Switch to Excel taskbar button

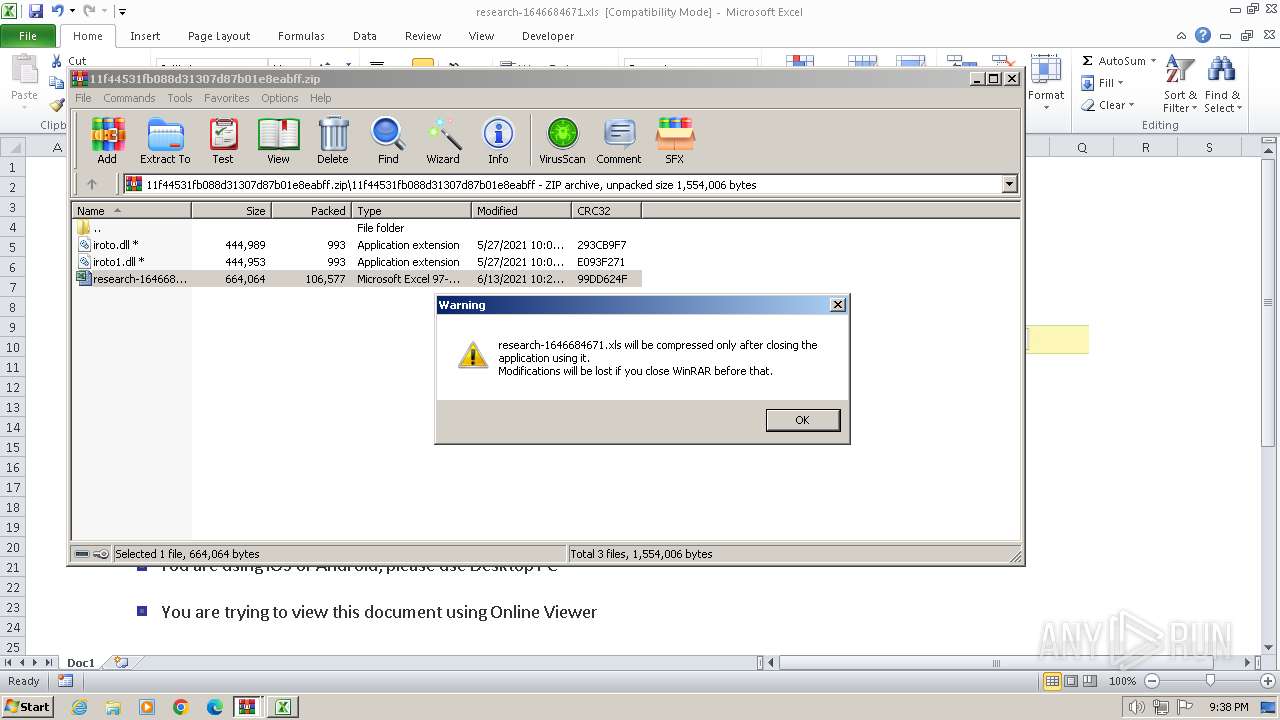coord(283,707)
